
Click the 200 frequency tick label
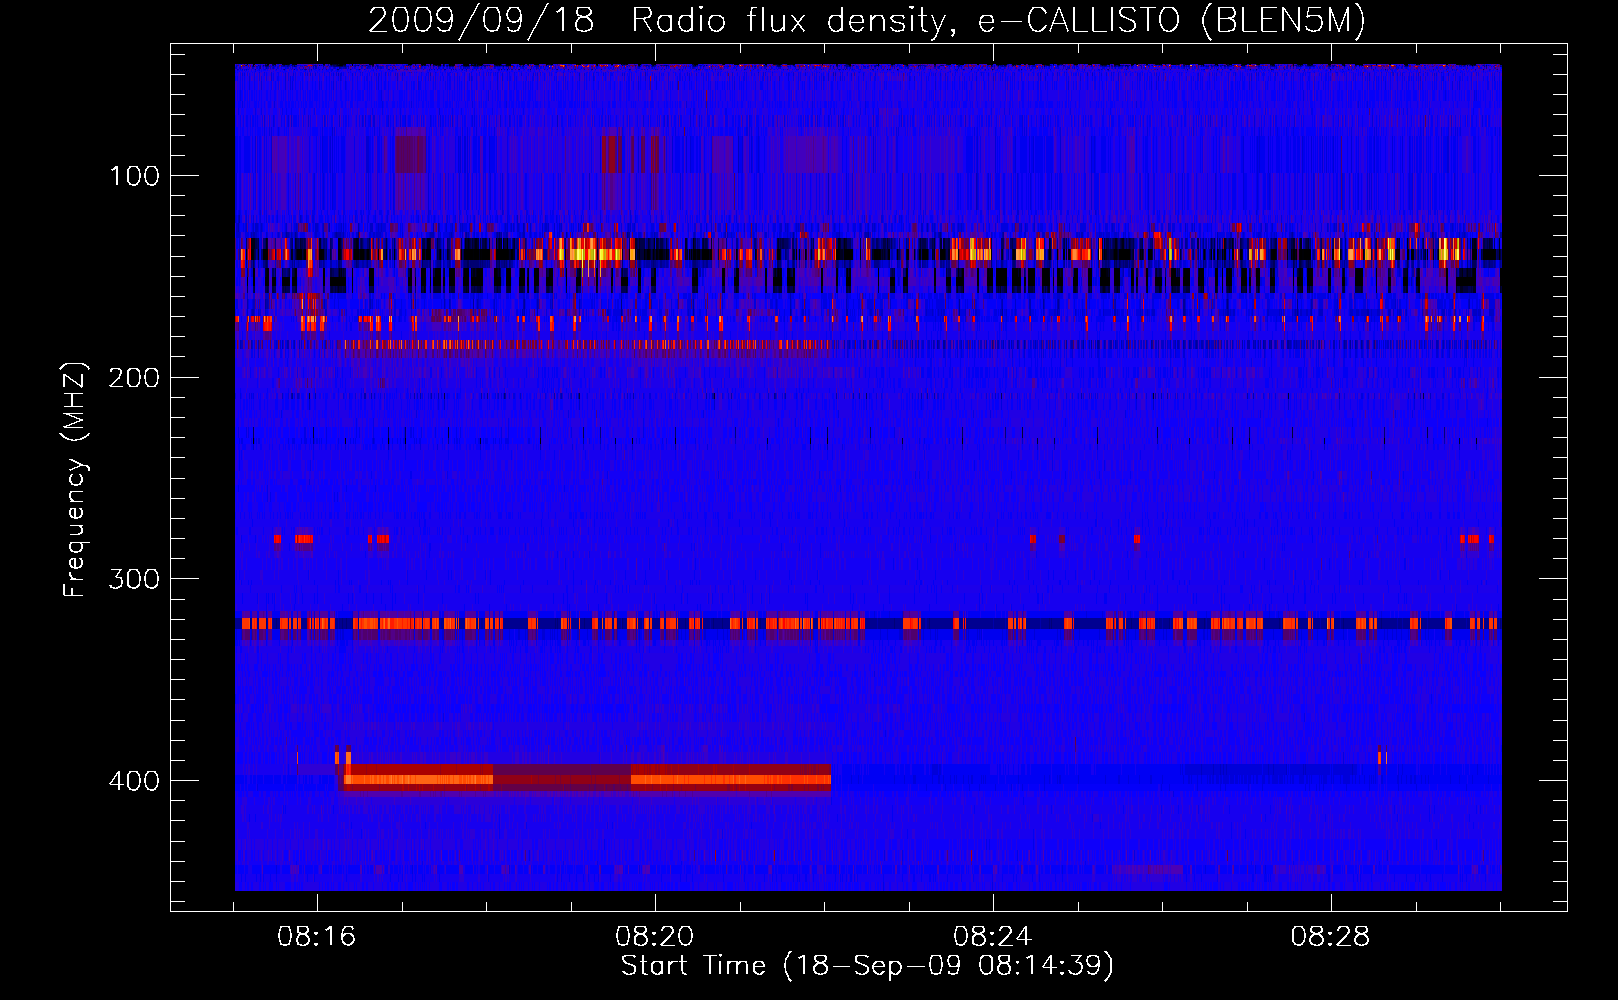pos(134,378)
